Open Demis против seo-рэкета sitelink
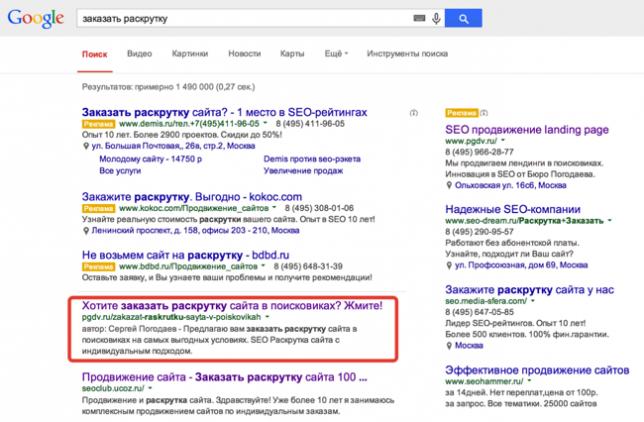Viewport: 644px width, 422px height. coord(312,159)
